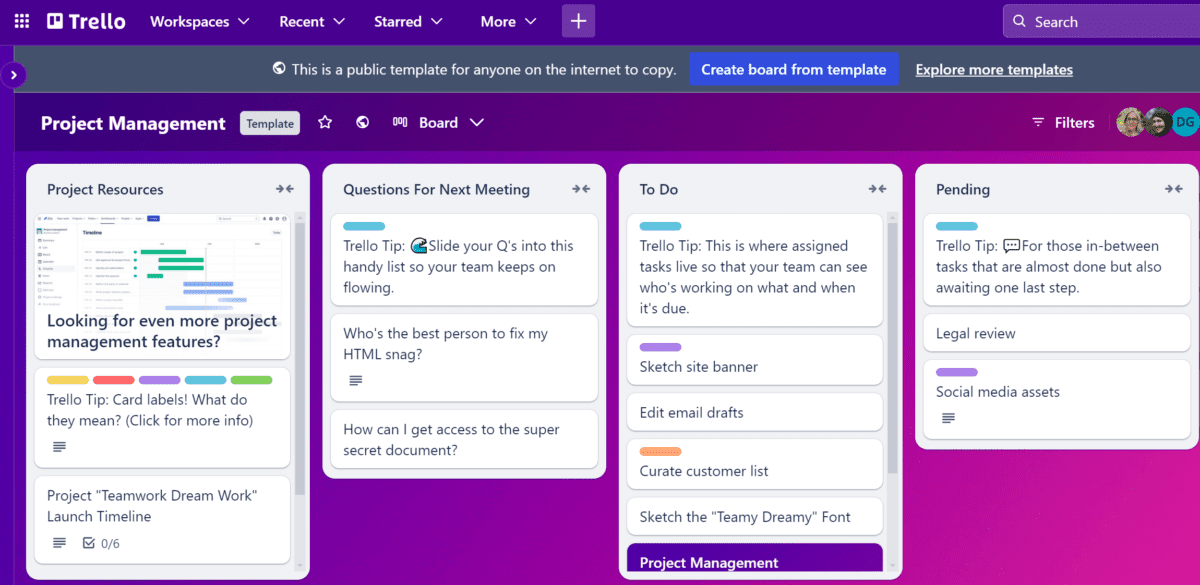Image resolution: width=1200 pixels, height=585 pixels.
Task: Open 'Slide your Q's into this' tip card
Action: click(x=464, y=259)
